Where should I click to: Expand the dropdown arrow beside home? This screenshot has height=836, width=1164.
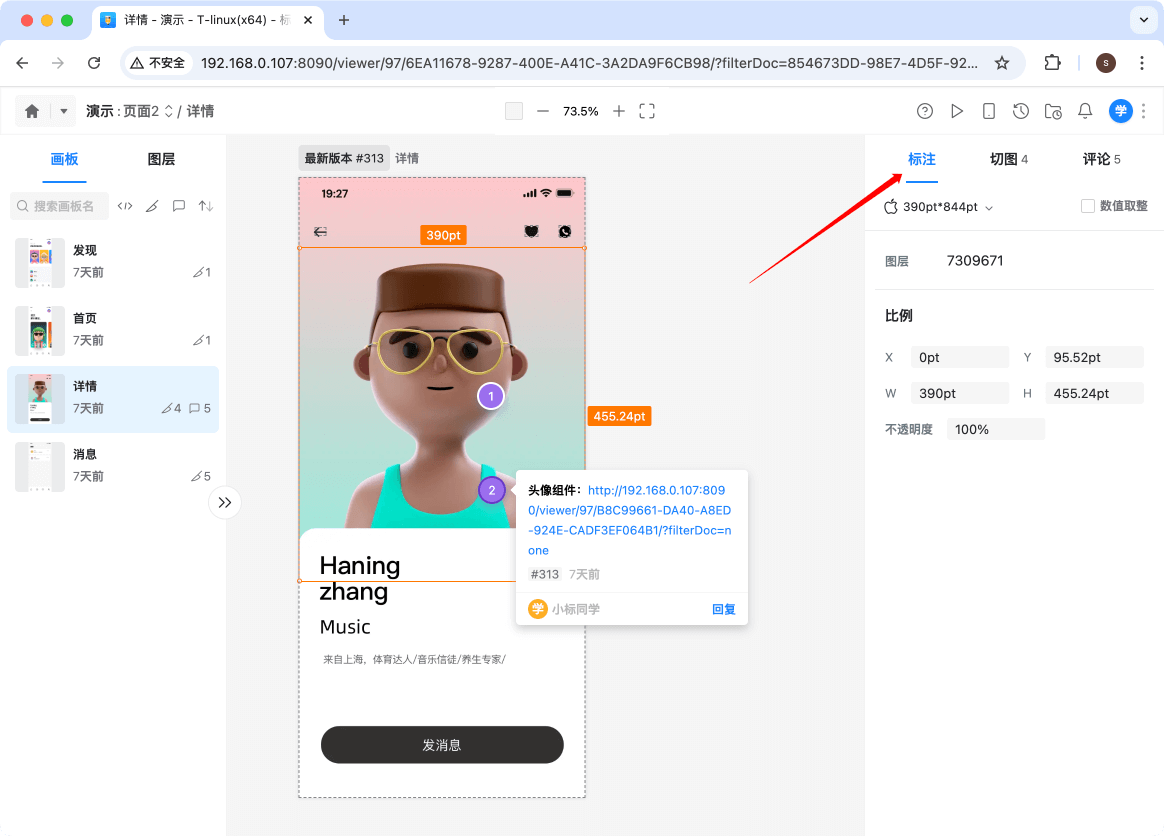pyautogui.click(x=64, y=111)
